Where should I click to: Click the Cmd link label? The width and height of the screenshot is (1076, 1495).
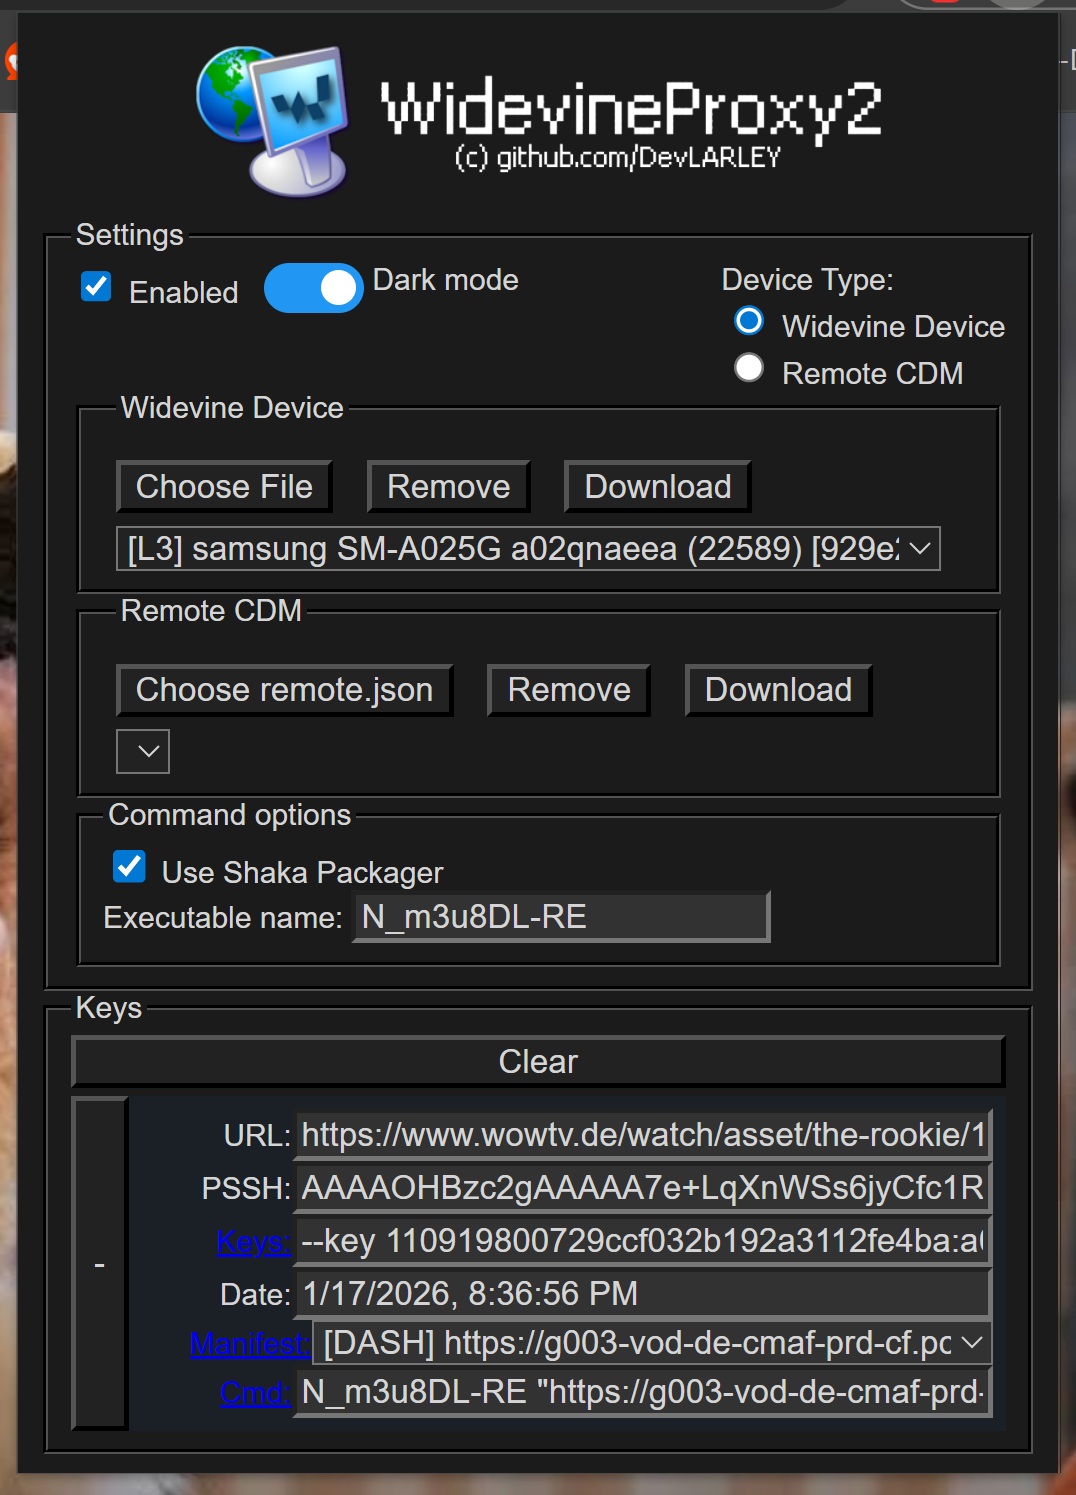[255, 1393]
